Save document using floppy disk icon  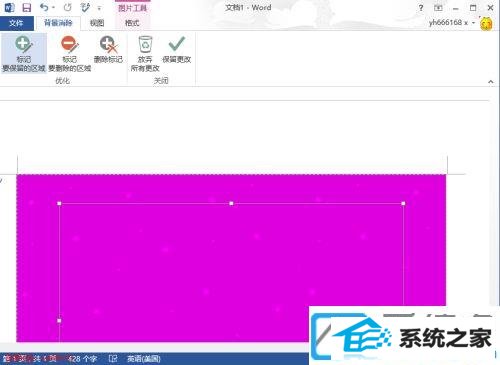pyautogui.click(x=26, y=7)
